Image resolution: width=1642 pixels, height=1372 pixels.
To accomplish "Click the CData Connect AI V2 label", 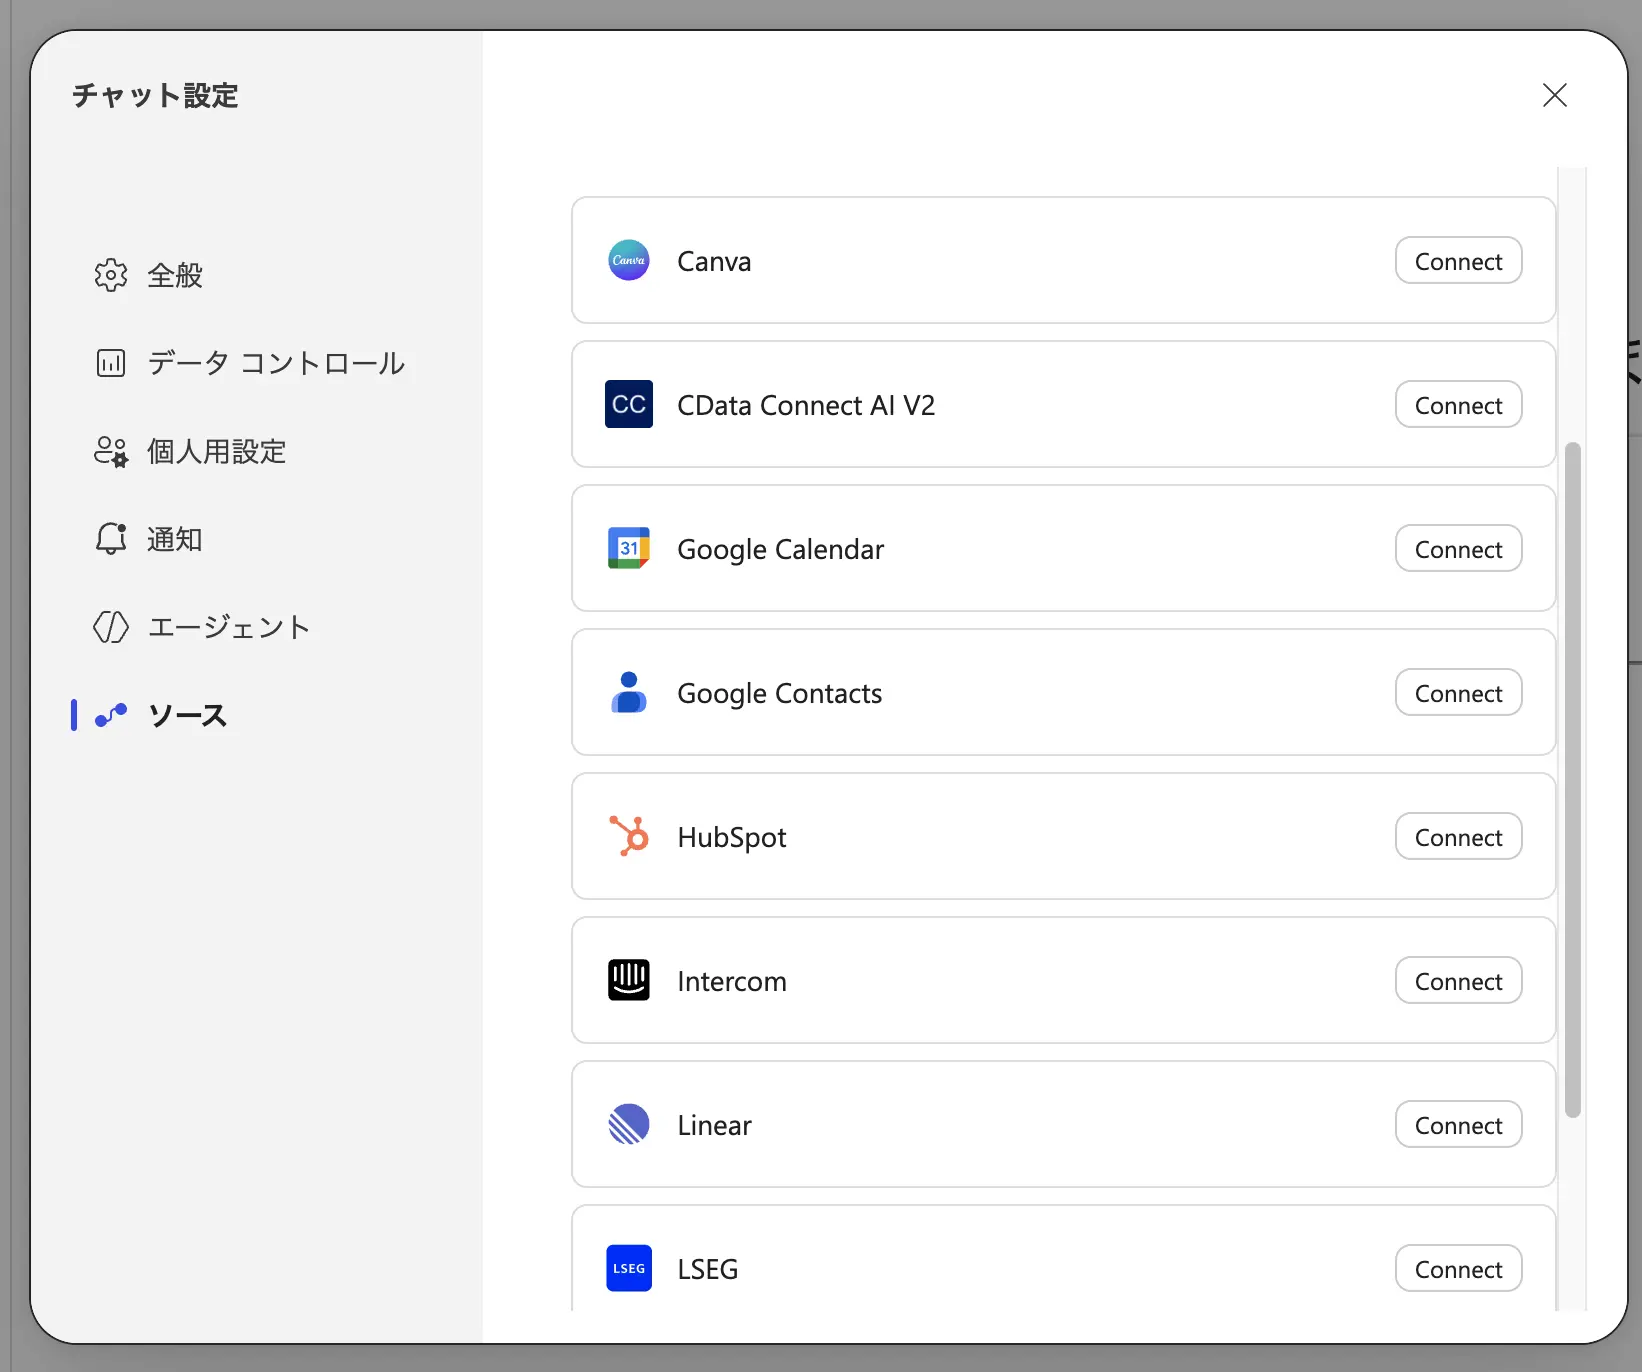I will [x=806, y=405].
